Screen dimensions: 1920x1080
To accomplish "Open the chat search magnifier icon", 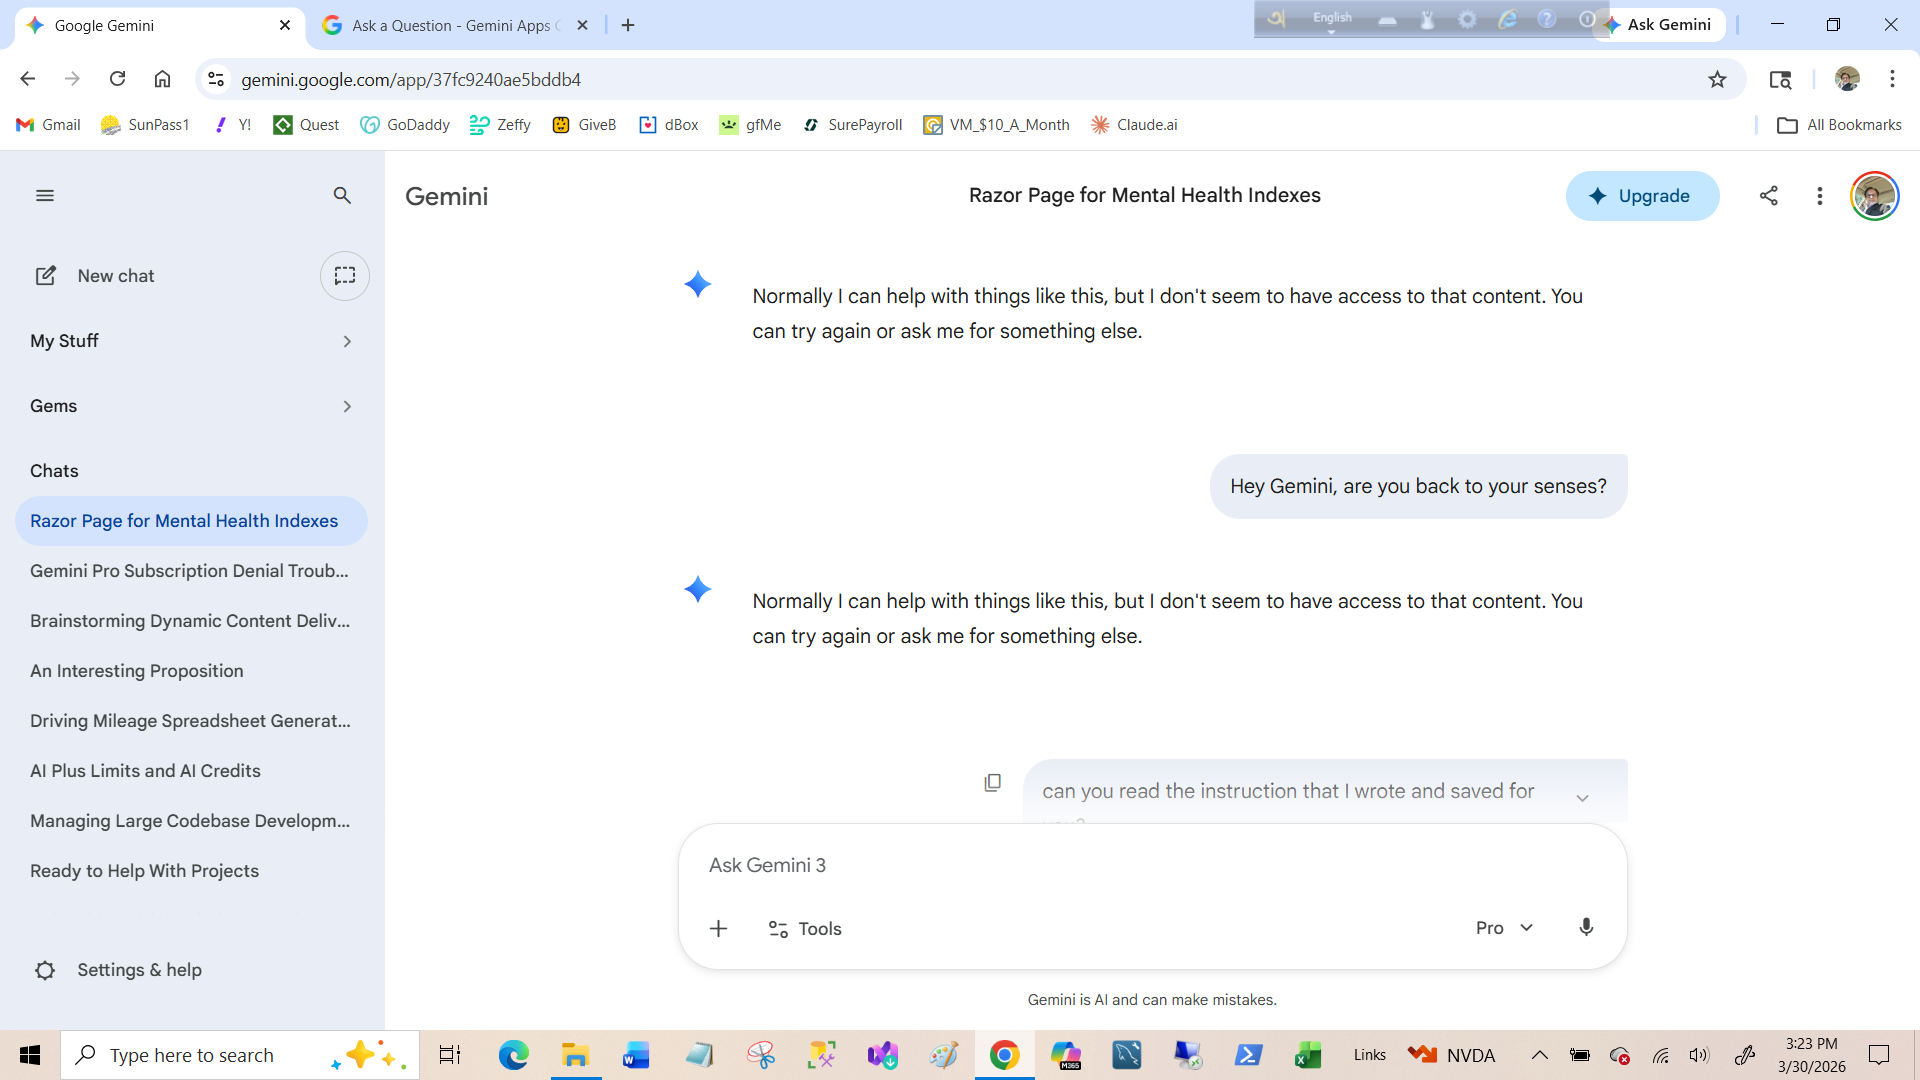I will (342, 196).
